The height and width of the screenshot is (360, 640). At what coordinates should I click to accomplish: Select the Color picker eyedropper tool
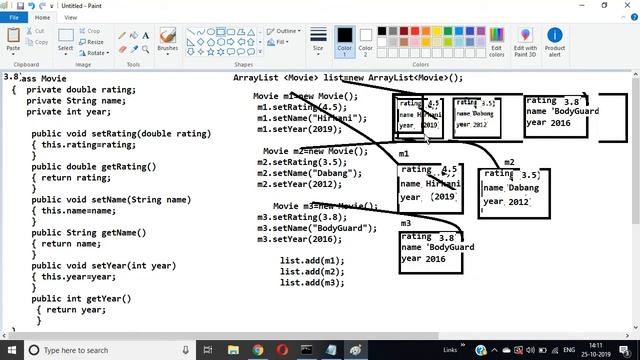click(134, 49)
